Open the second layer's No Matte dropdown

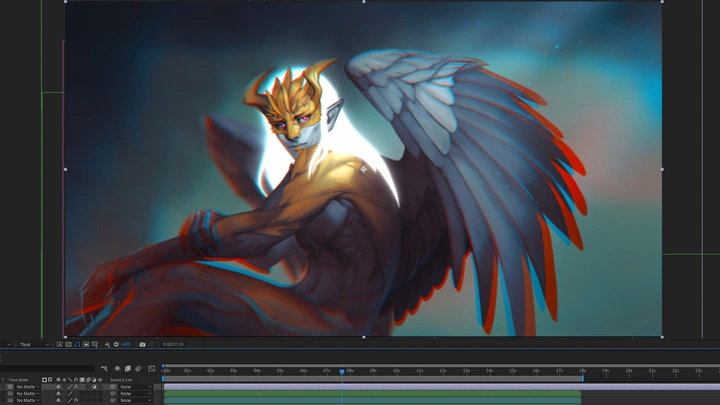pyautogui.click(x=28, y=394)
